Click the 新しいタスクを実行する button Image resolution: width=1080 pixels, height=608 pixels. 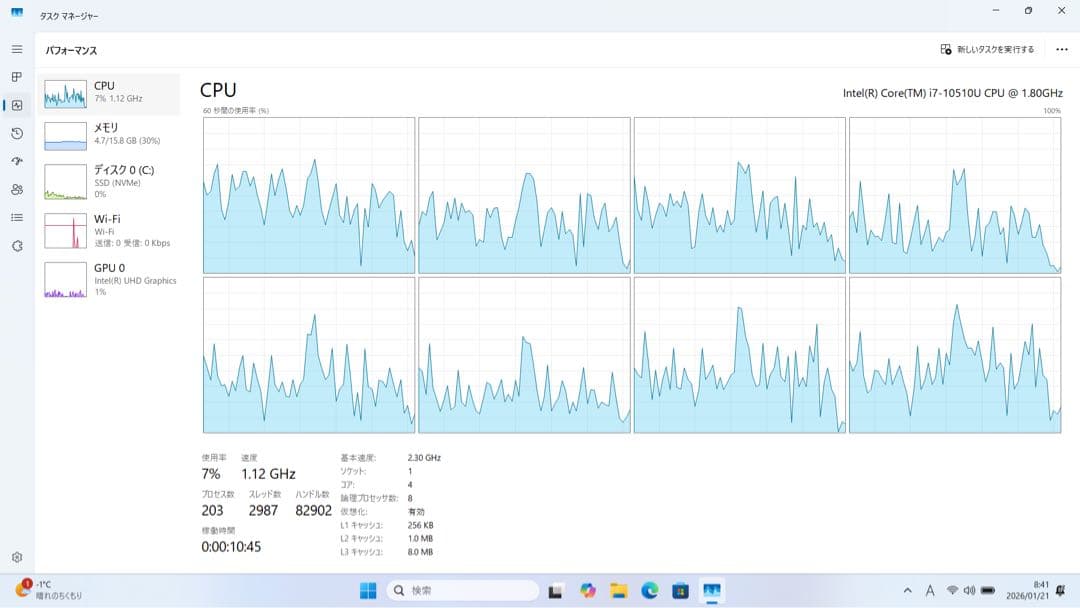point(990,48)
